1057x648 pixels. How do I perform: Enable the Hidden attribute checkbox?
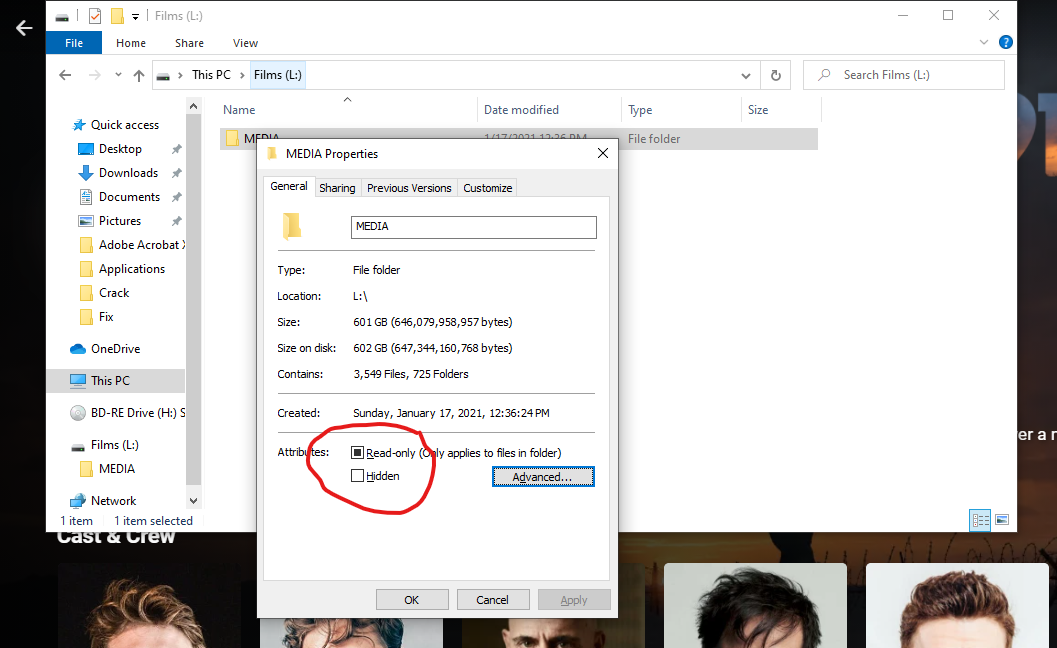[357, 475]
